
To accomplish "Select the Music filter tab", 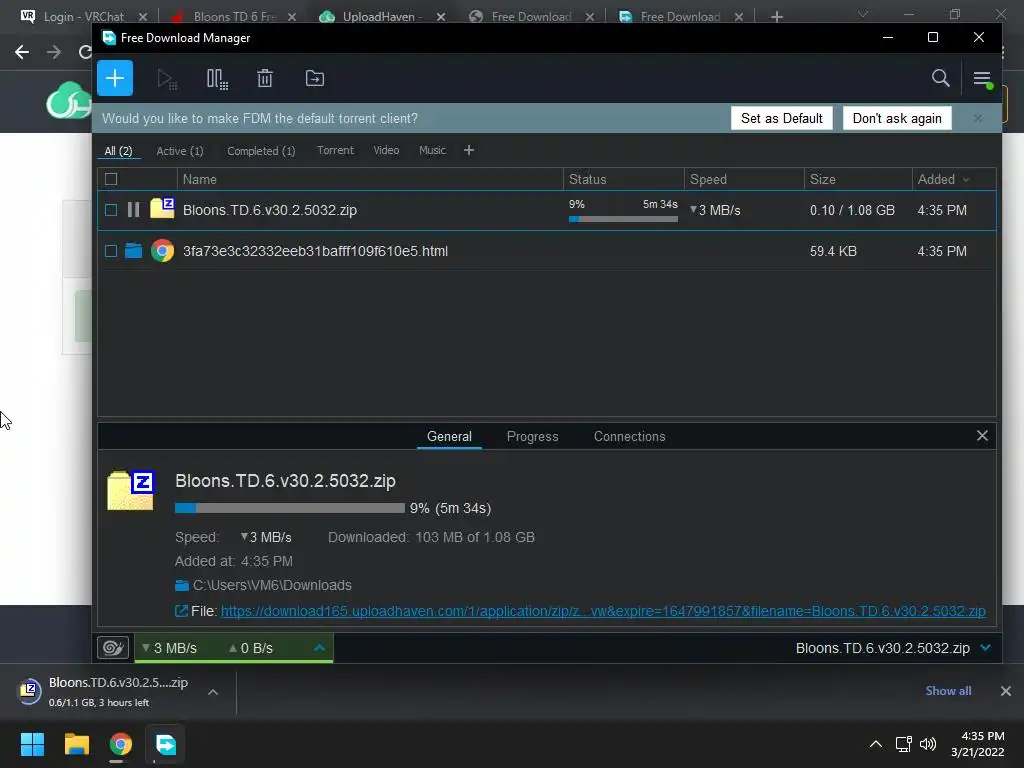I will [432, 150].
